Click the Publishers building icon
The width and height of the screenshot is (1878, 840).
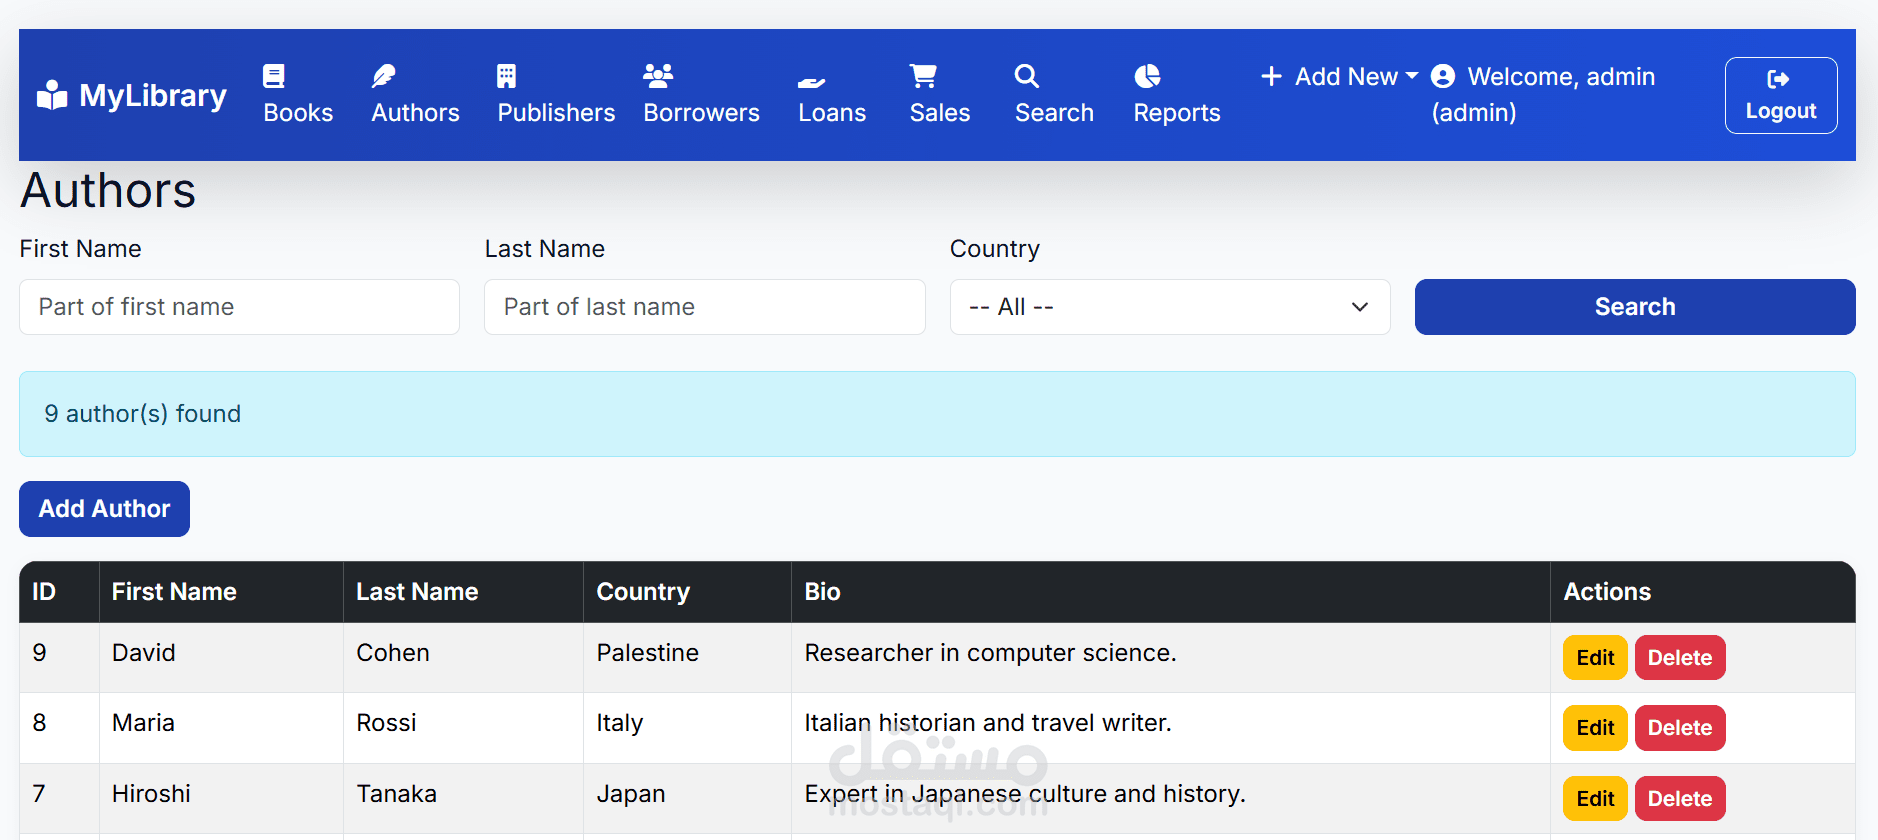point(507,76)
